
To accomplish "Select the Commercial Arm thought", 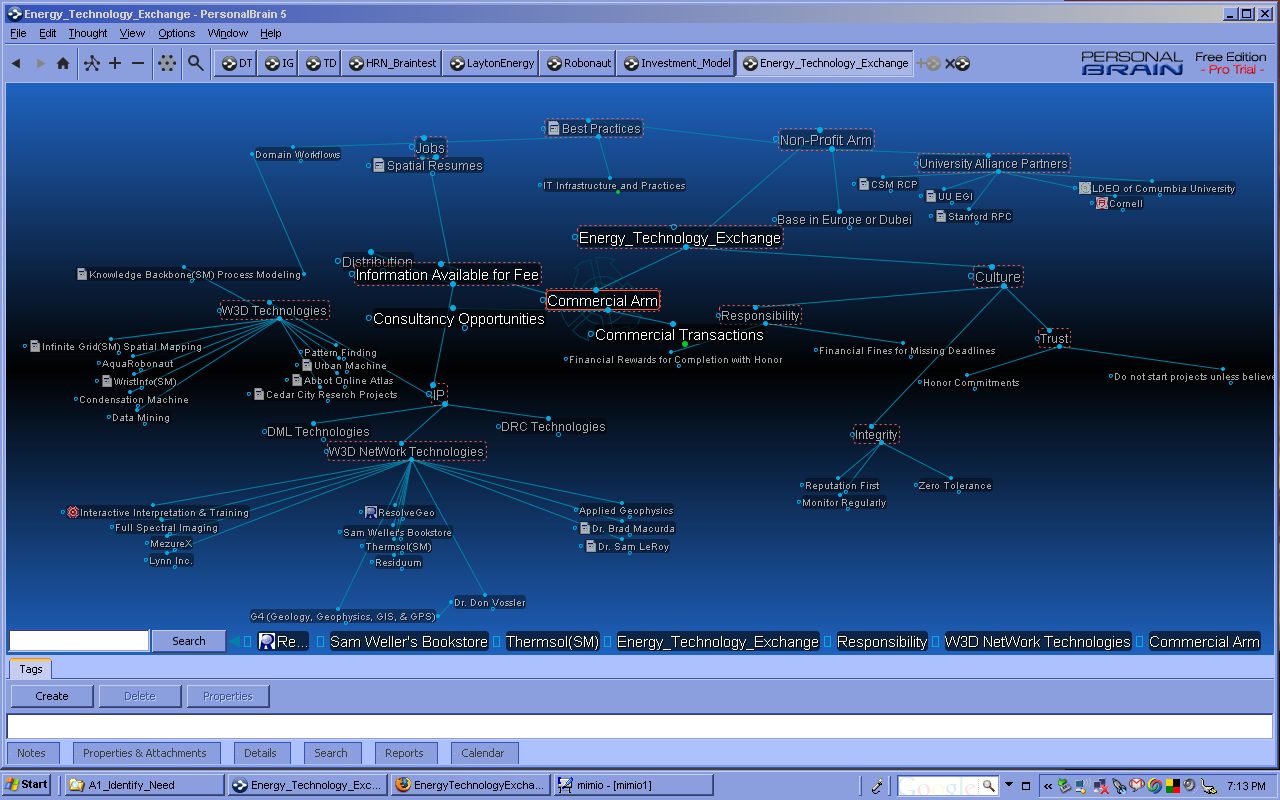I will [x=603, y=301].
